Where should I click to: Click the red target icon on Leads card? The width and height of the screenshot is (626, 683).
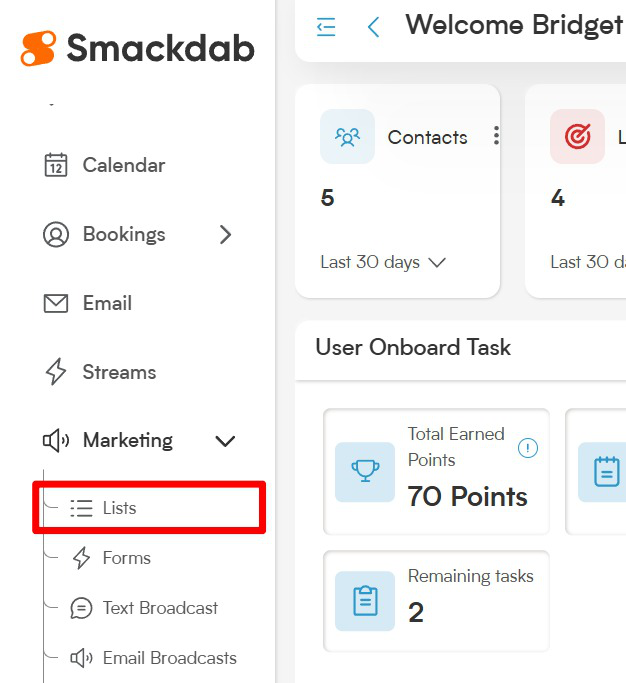[x=577, y=137]
